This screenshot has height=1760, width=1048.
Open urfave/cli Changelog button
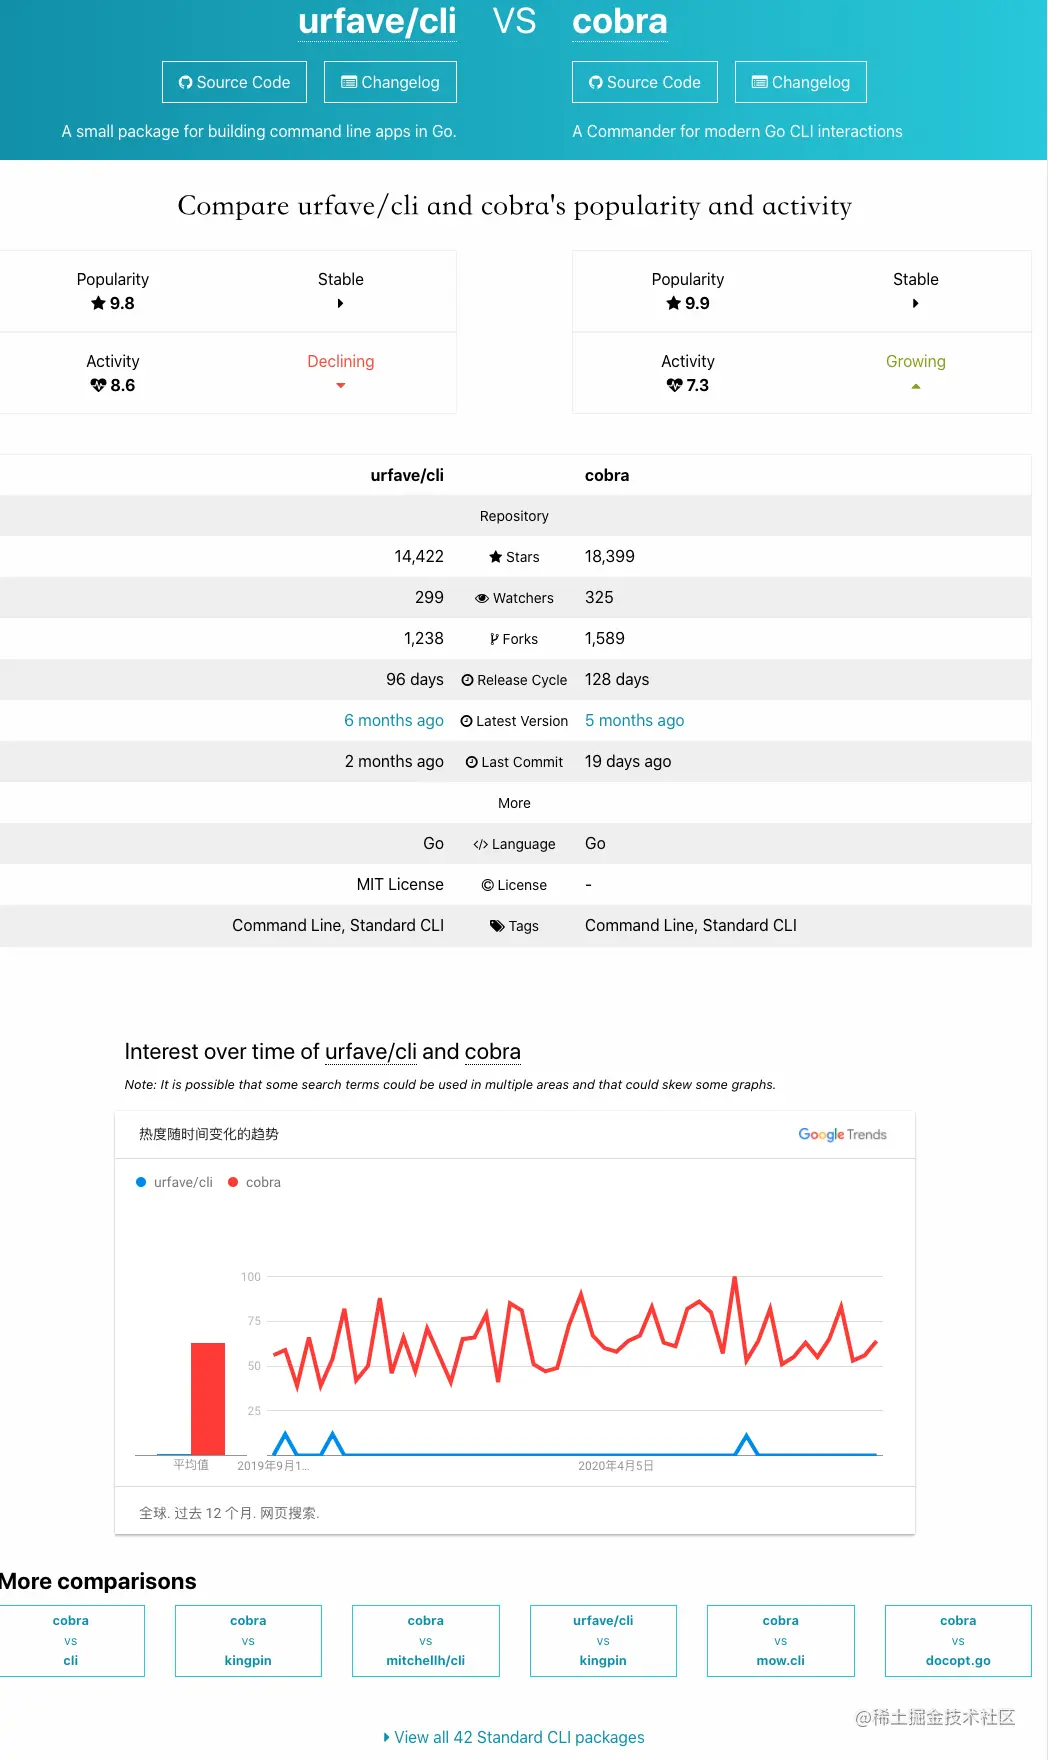tap(390, 82)
